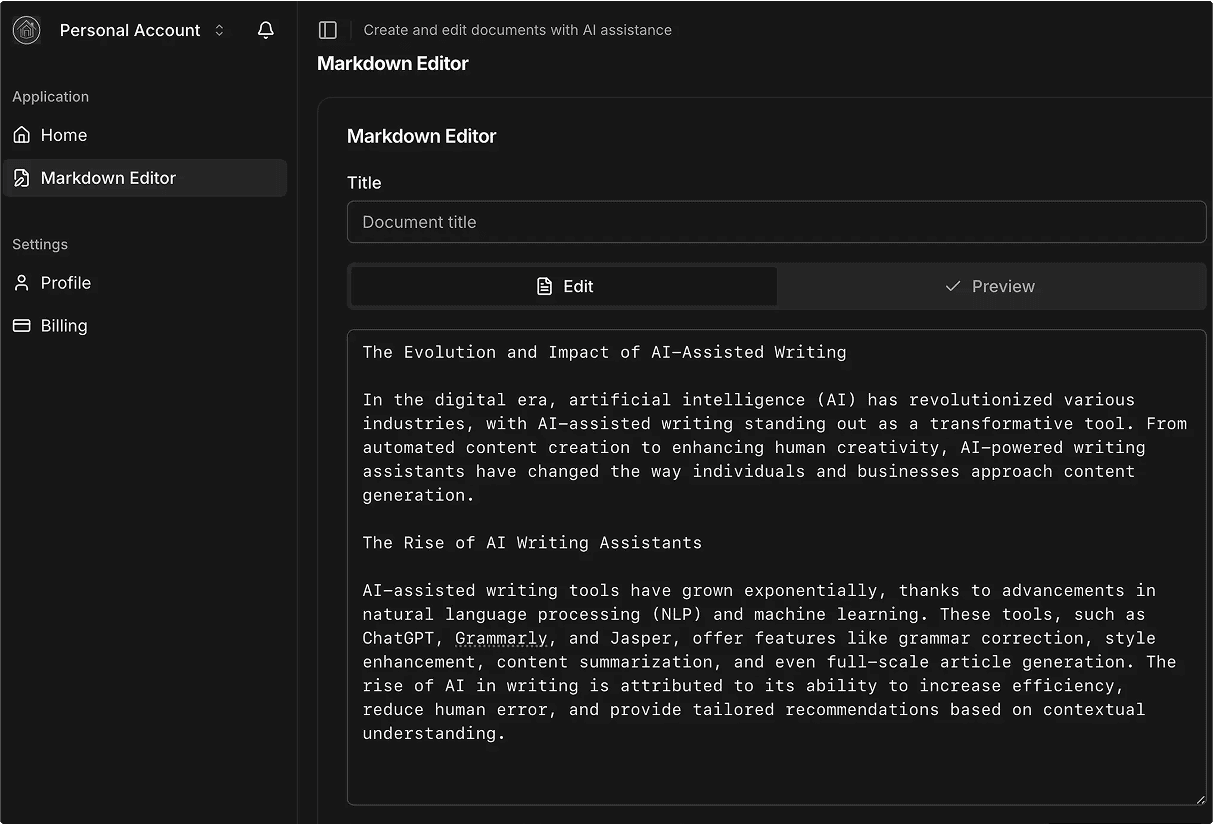
Task: Switch to the Preview tab
Action: click(990, 286)
